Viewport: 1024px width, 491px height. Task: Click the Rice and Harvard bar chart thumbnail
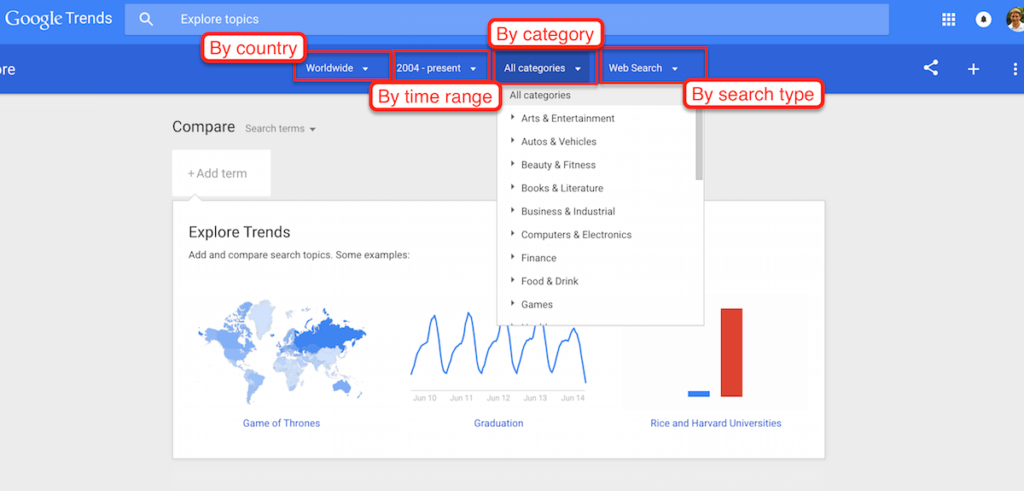[715, 353]
